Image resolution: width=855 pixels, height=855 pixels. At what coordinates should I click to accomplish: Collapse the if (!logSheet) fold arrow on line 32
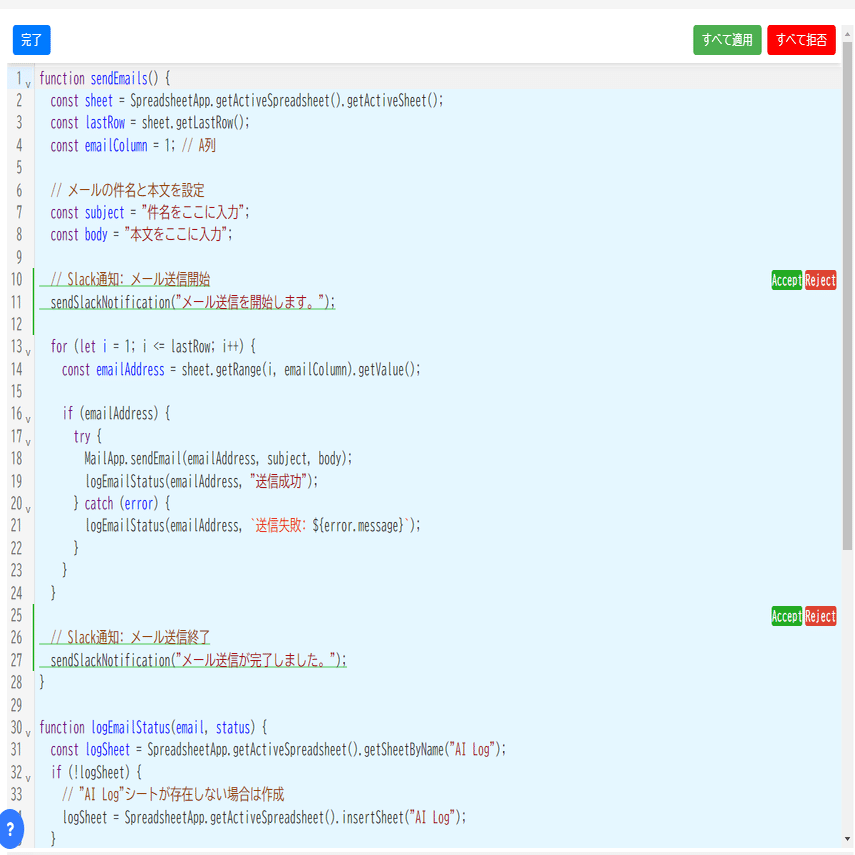coord(28,778)
